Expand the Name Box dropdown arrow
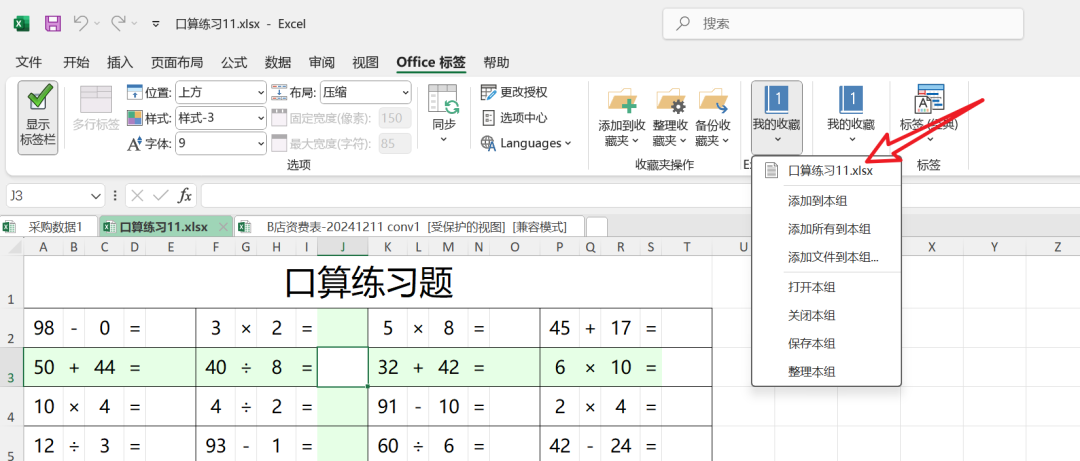The width and height of the screenshot is (1080, 461). tap(96, 196)
